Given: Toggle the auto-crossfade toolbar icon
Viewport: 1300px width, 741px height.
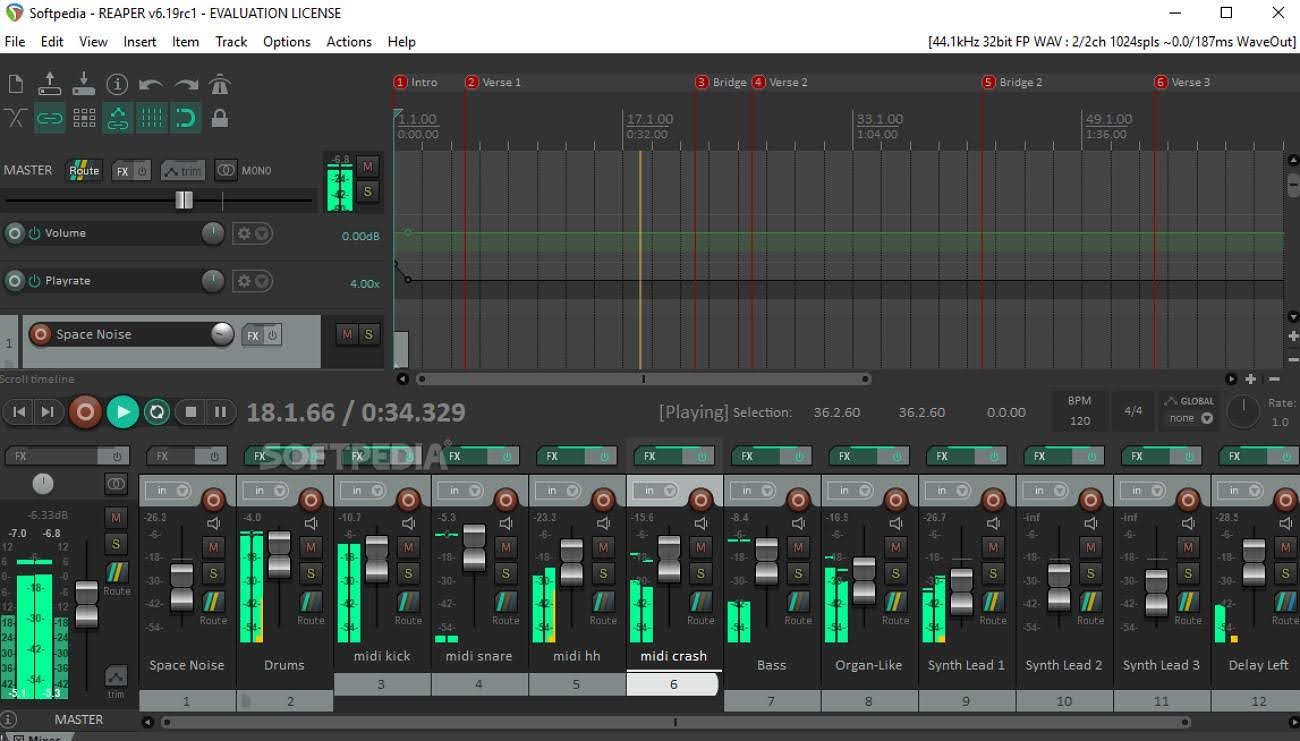Looking at the screenshot, I should click(15, 118).
